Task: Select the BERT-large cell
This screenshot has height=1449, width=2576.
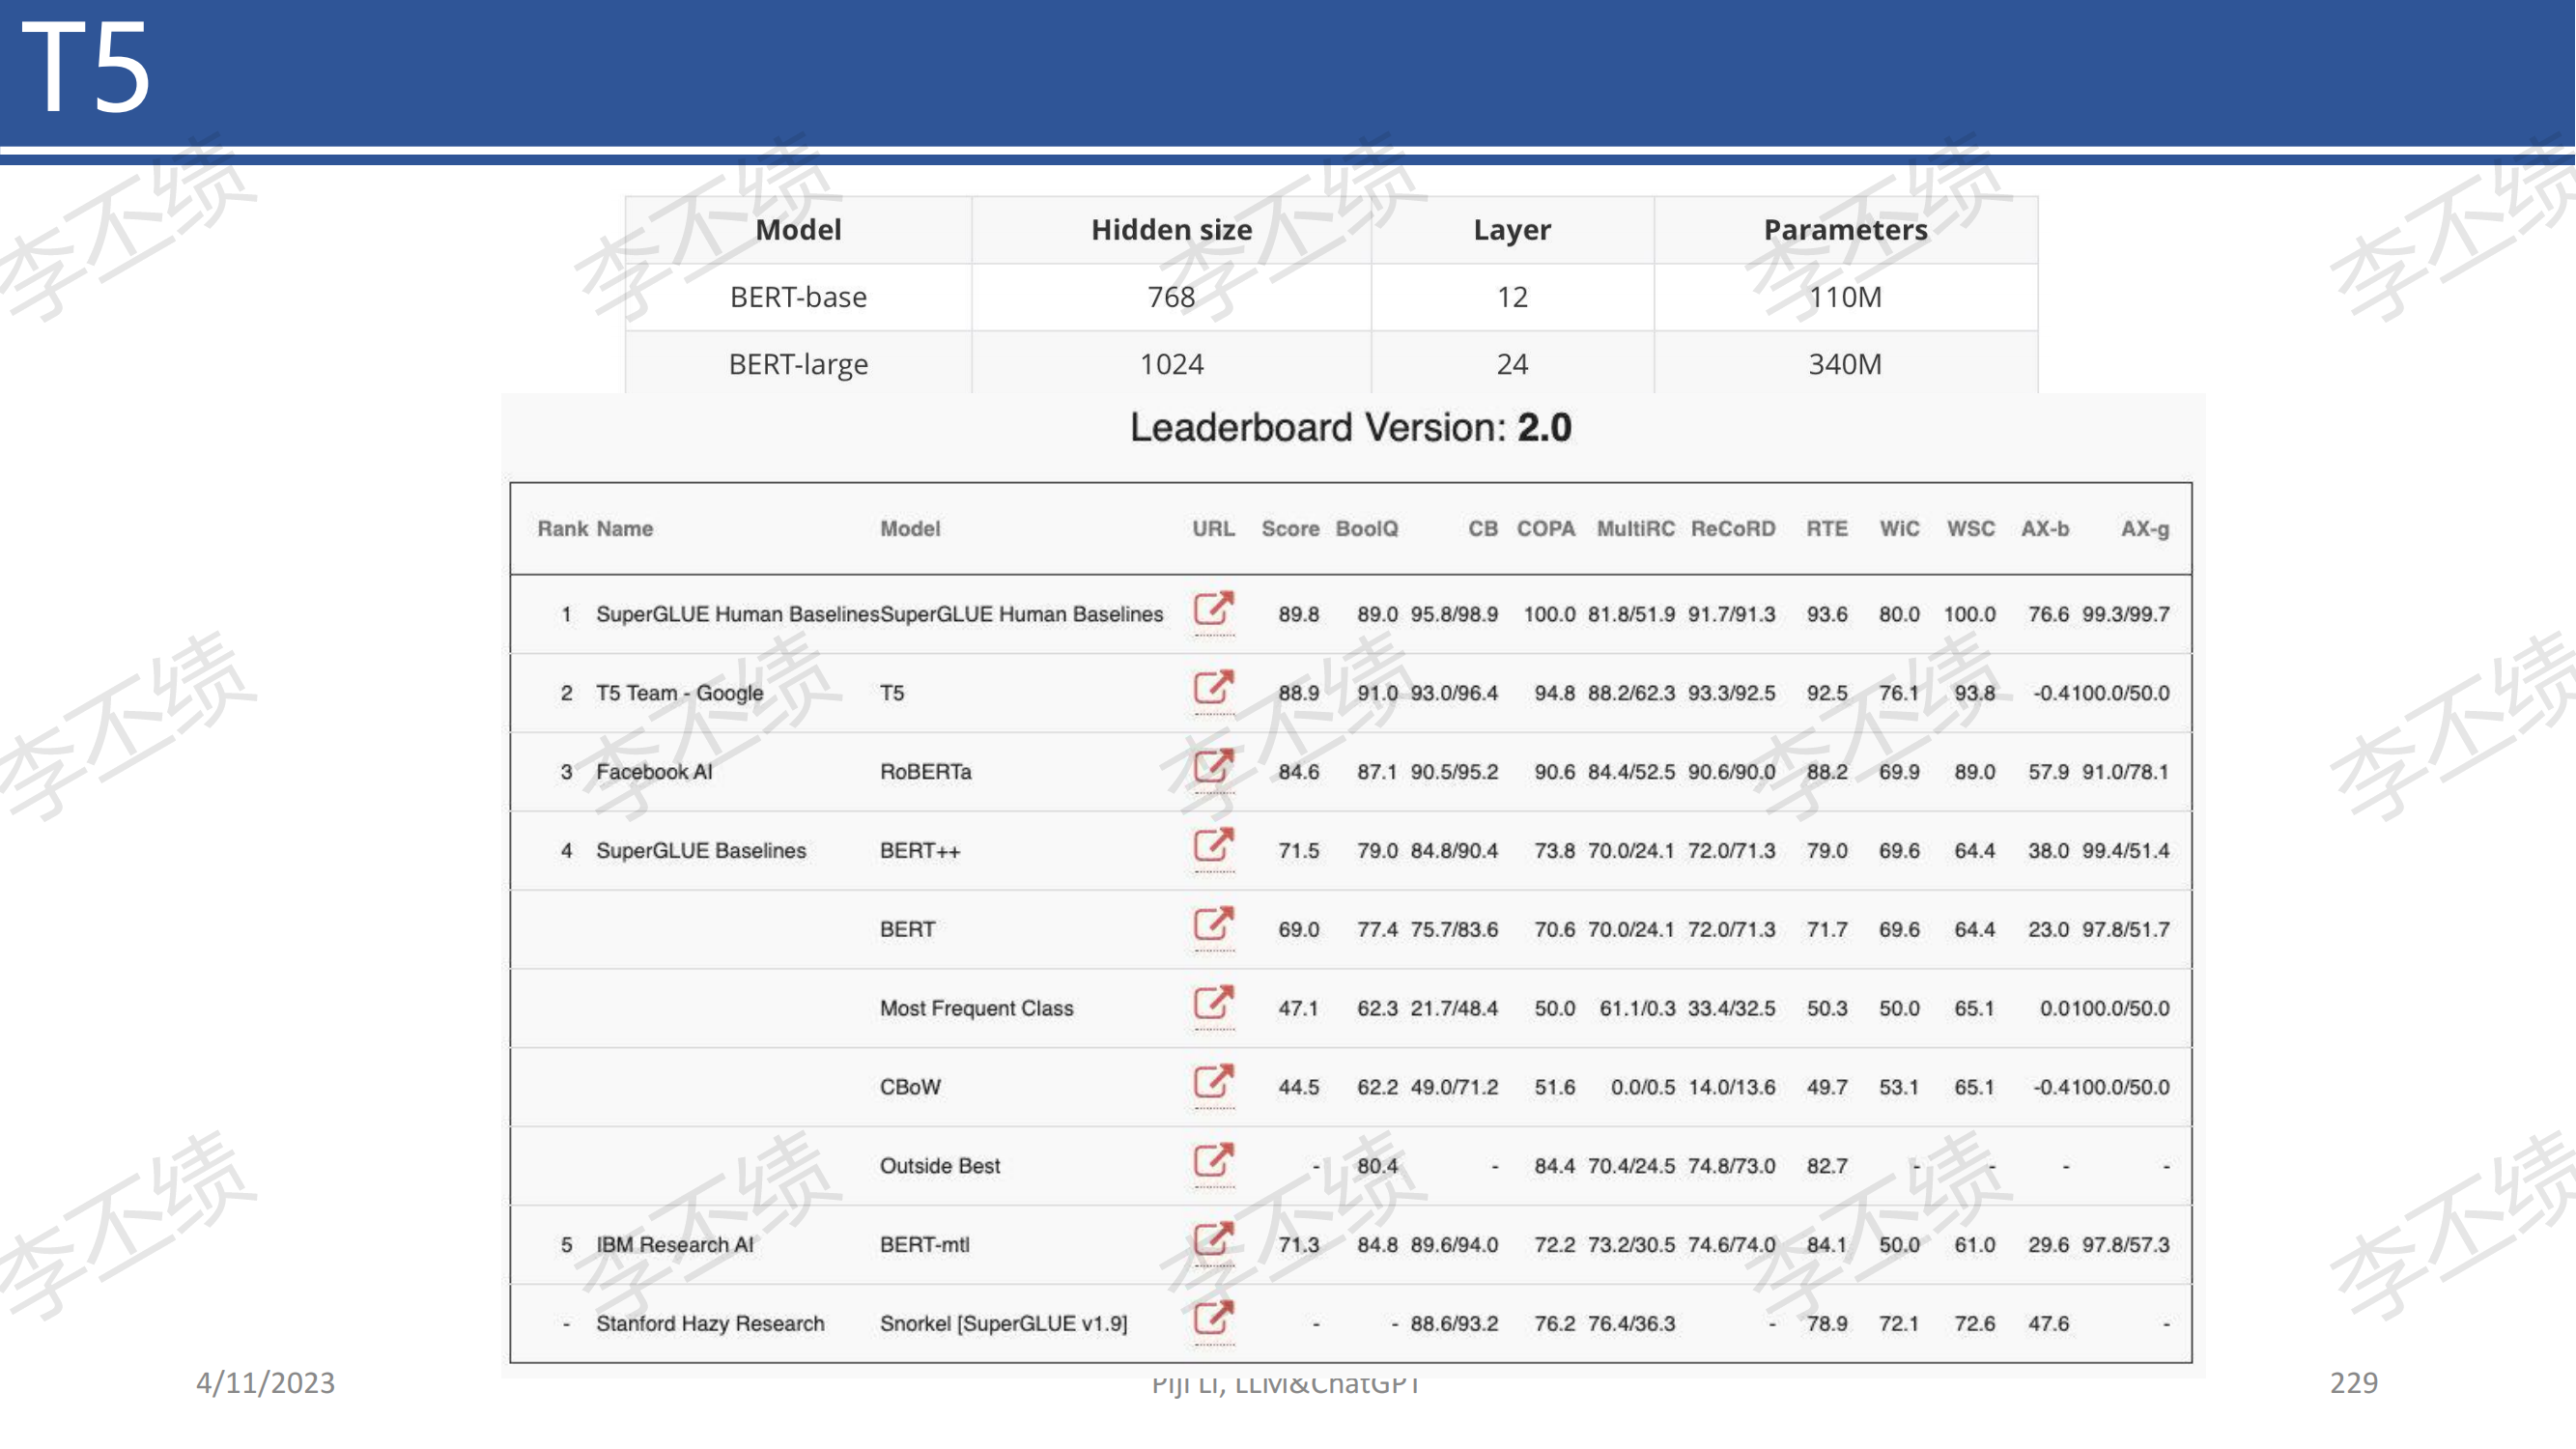Action: [798, 364]
